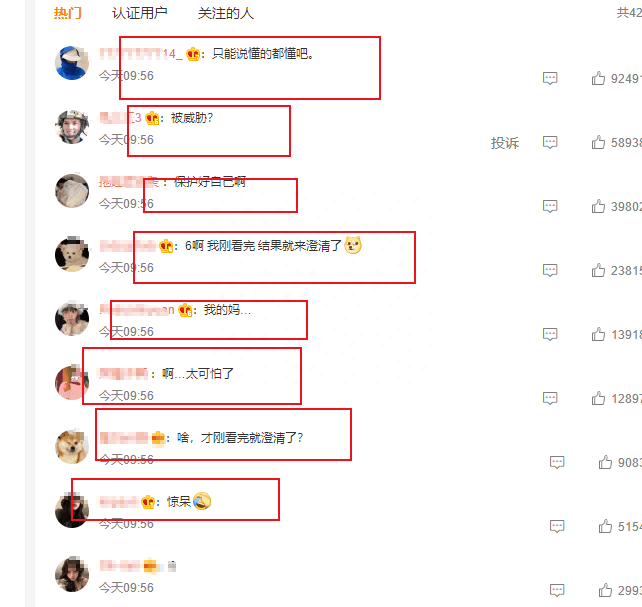The image size is (642, 607).
Task: Open the Shiba dog avatar profile
Action: 72,447
